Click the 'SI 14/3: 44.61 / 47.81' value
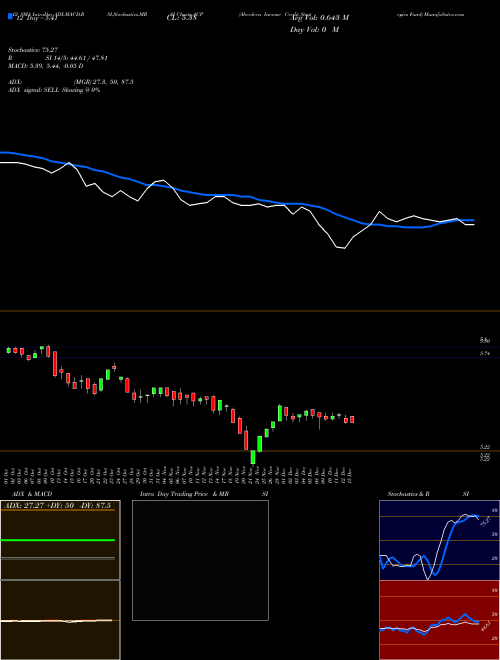Image resolution: width=500 pixels, height=660 pixels. pos(77,58)
